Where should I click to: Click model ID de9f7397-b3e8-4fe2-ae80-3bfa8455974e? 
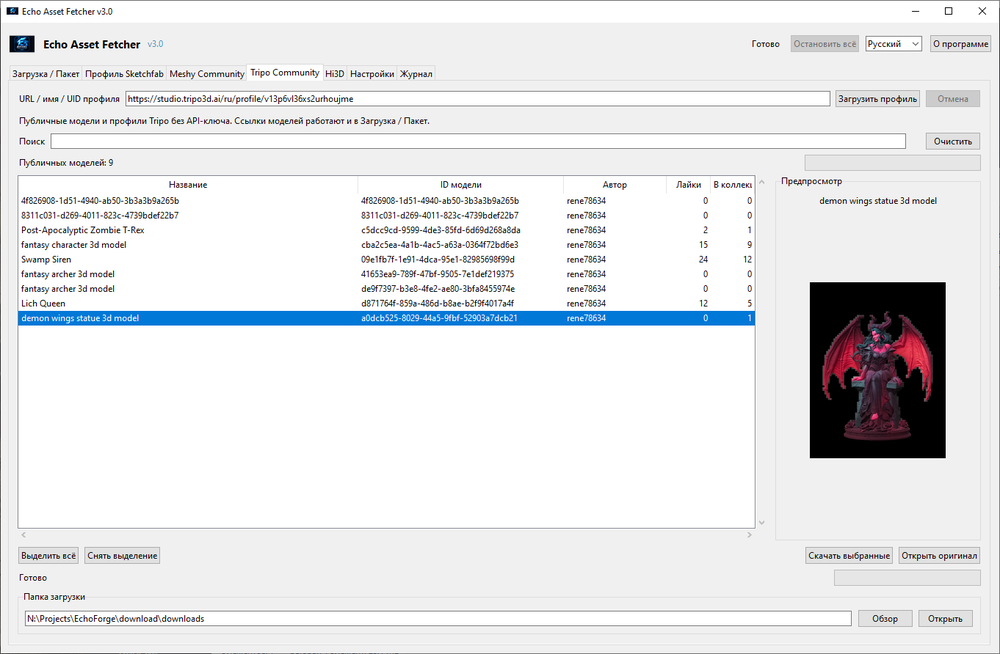pyautogui.click(x=438, y=289)
